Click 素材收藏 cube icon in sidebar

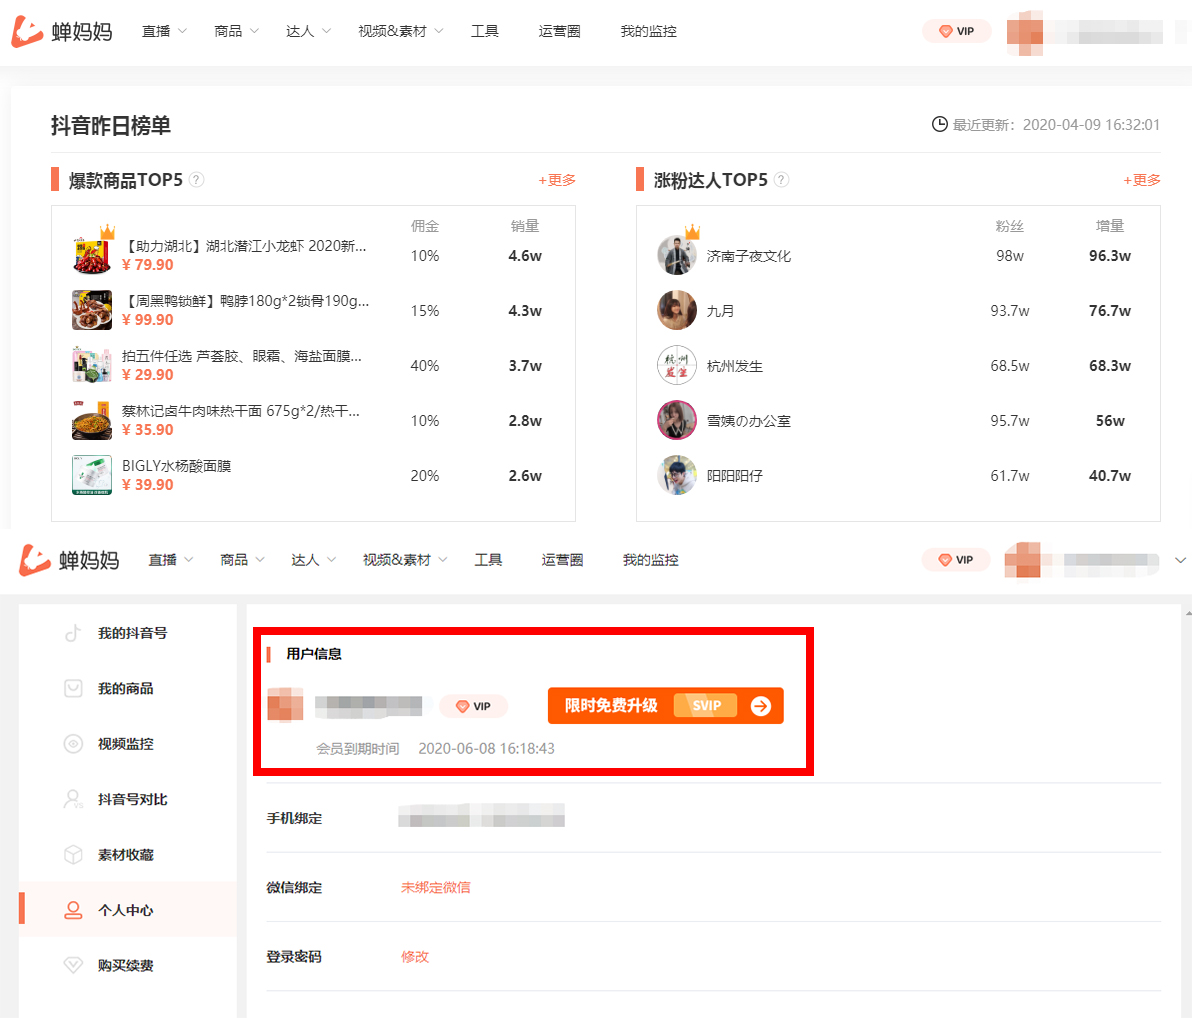click(x=73, y=855)
